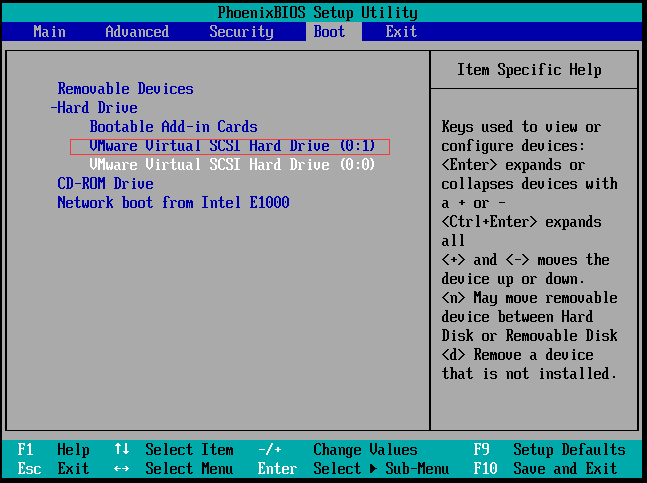
Task: Click Enter Select Sub-Menu hint
Action: click(x=353, y=468)
